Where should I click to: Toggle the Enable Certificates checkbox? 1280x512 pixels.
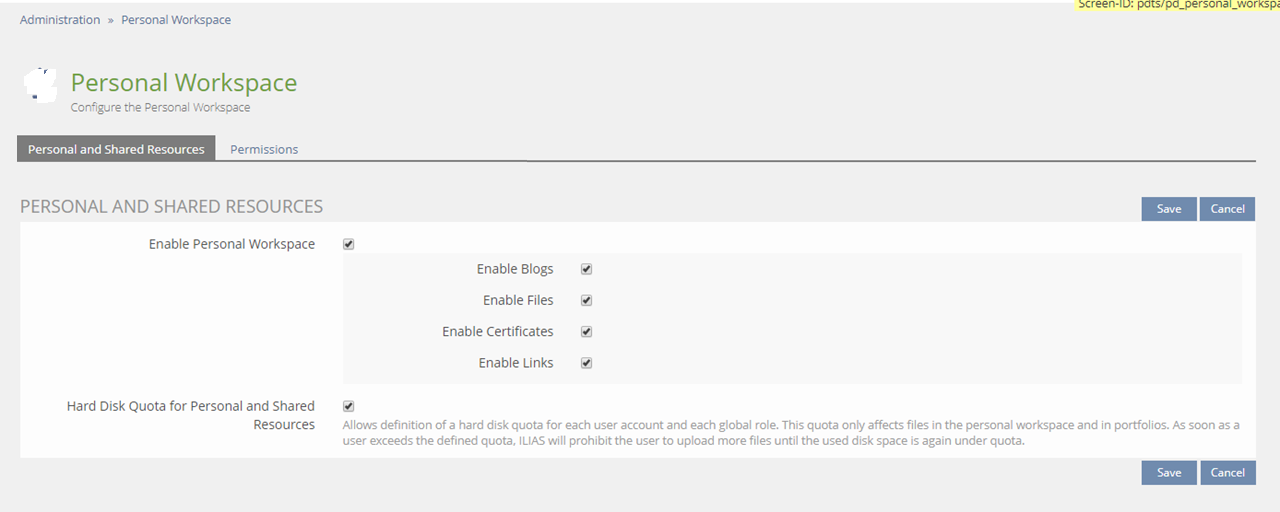[587, 331]
